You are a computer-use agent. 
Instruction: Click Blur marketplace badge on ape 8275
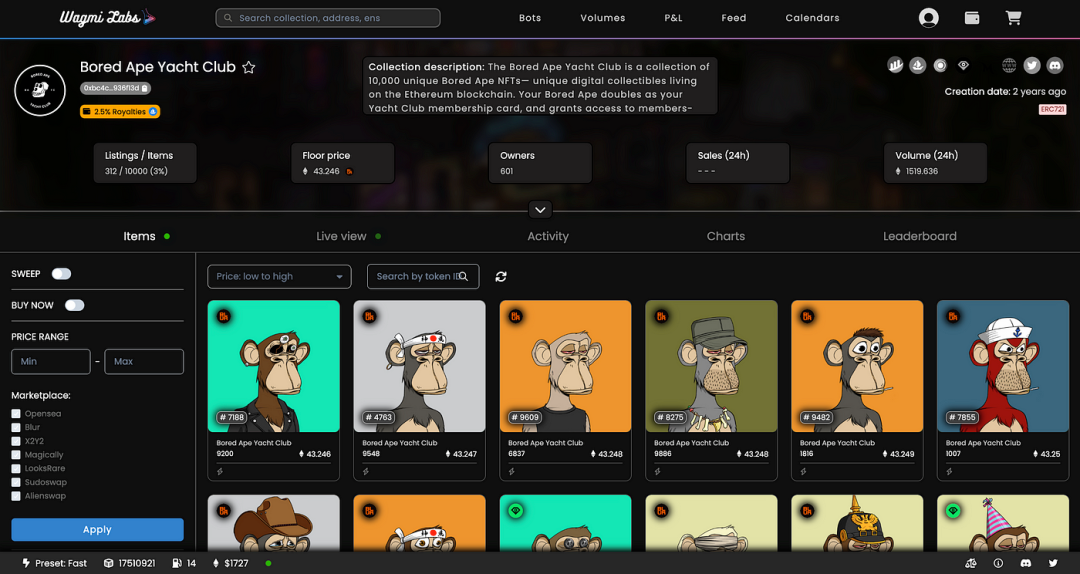point(661,316)
